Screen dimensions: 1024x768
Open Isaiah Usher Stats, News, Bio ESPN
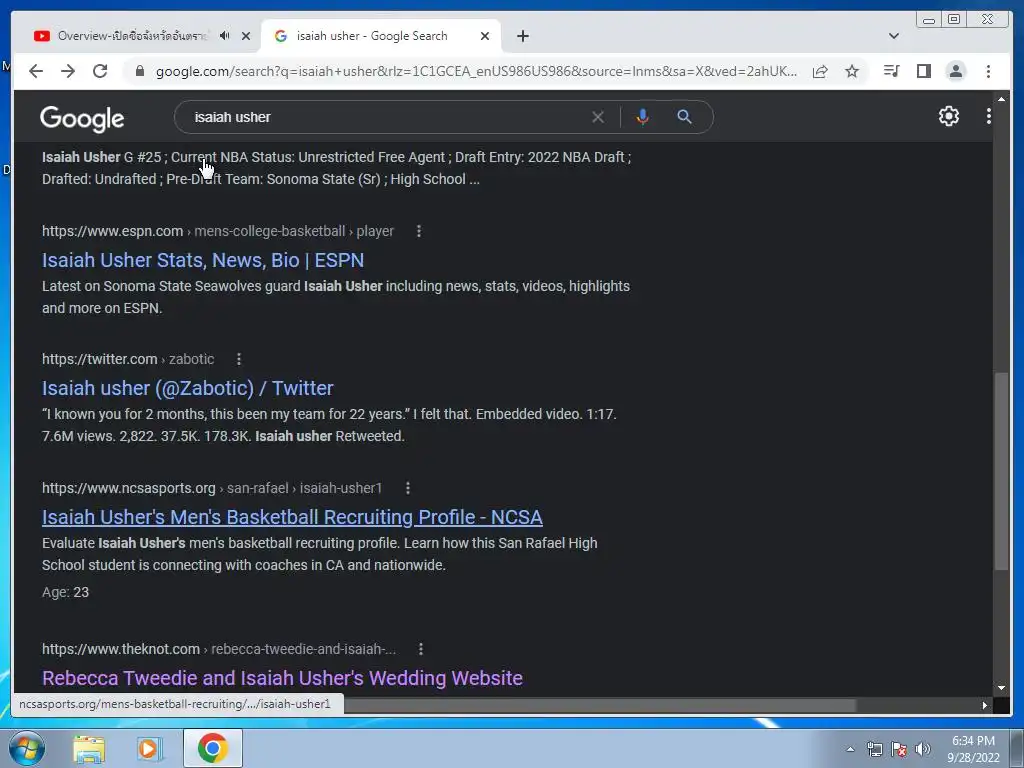click(203, 260)
